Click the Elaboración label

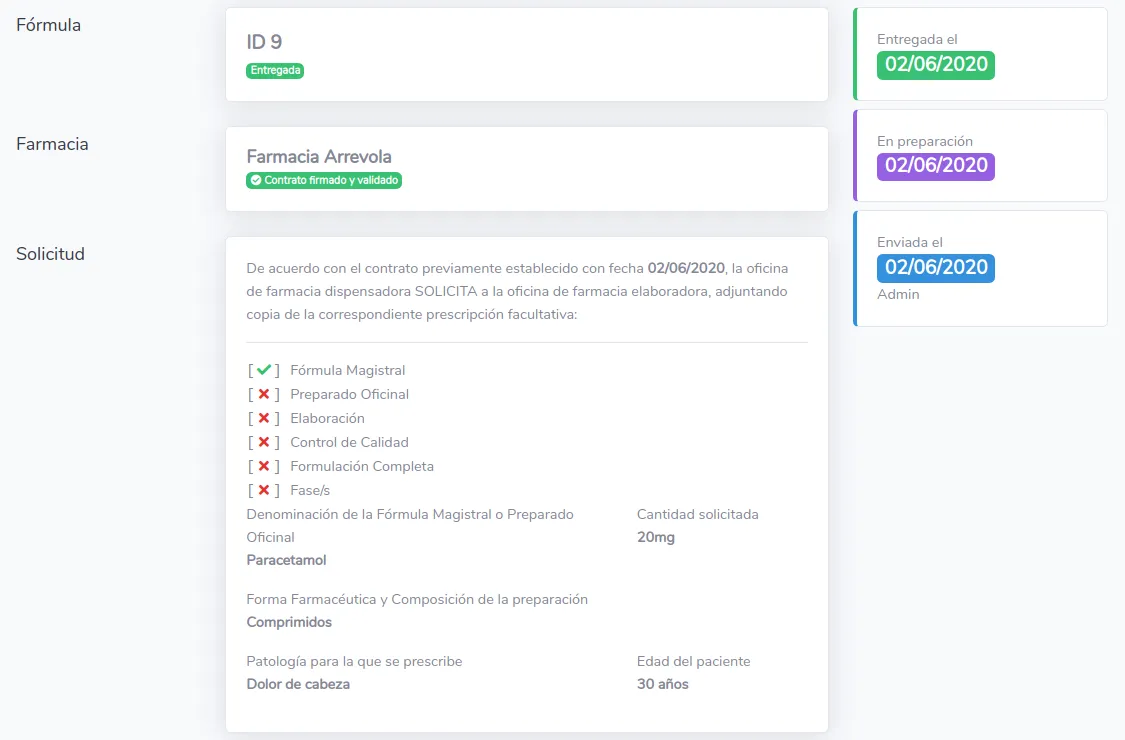click(x=327, y=418)
